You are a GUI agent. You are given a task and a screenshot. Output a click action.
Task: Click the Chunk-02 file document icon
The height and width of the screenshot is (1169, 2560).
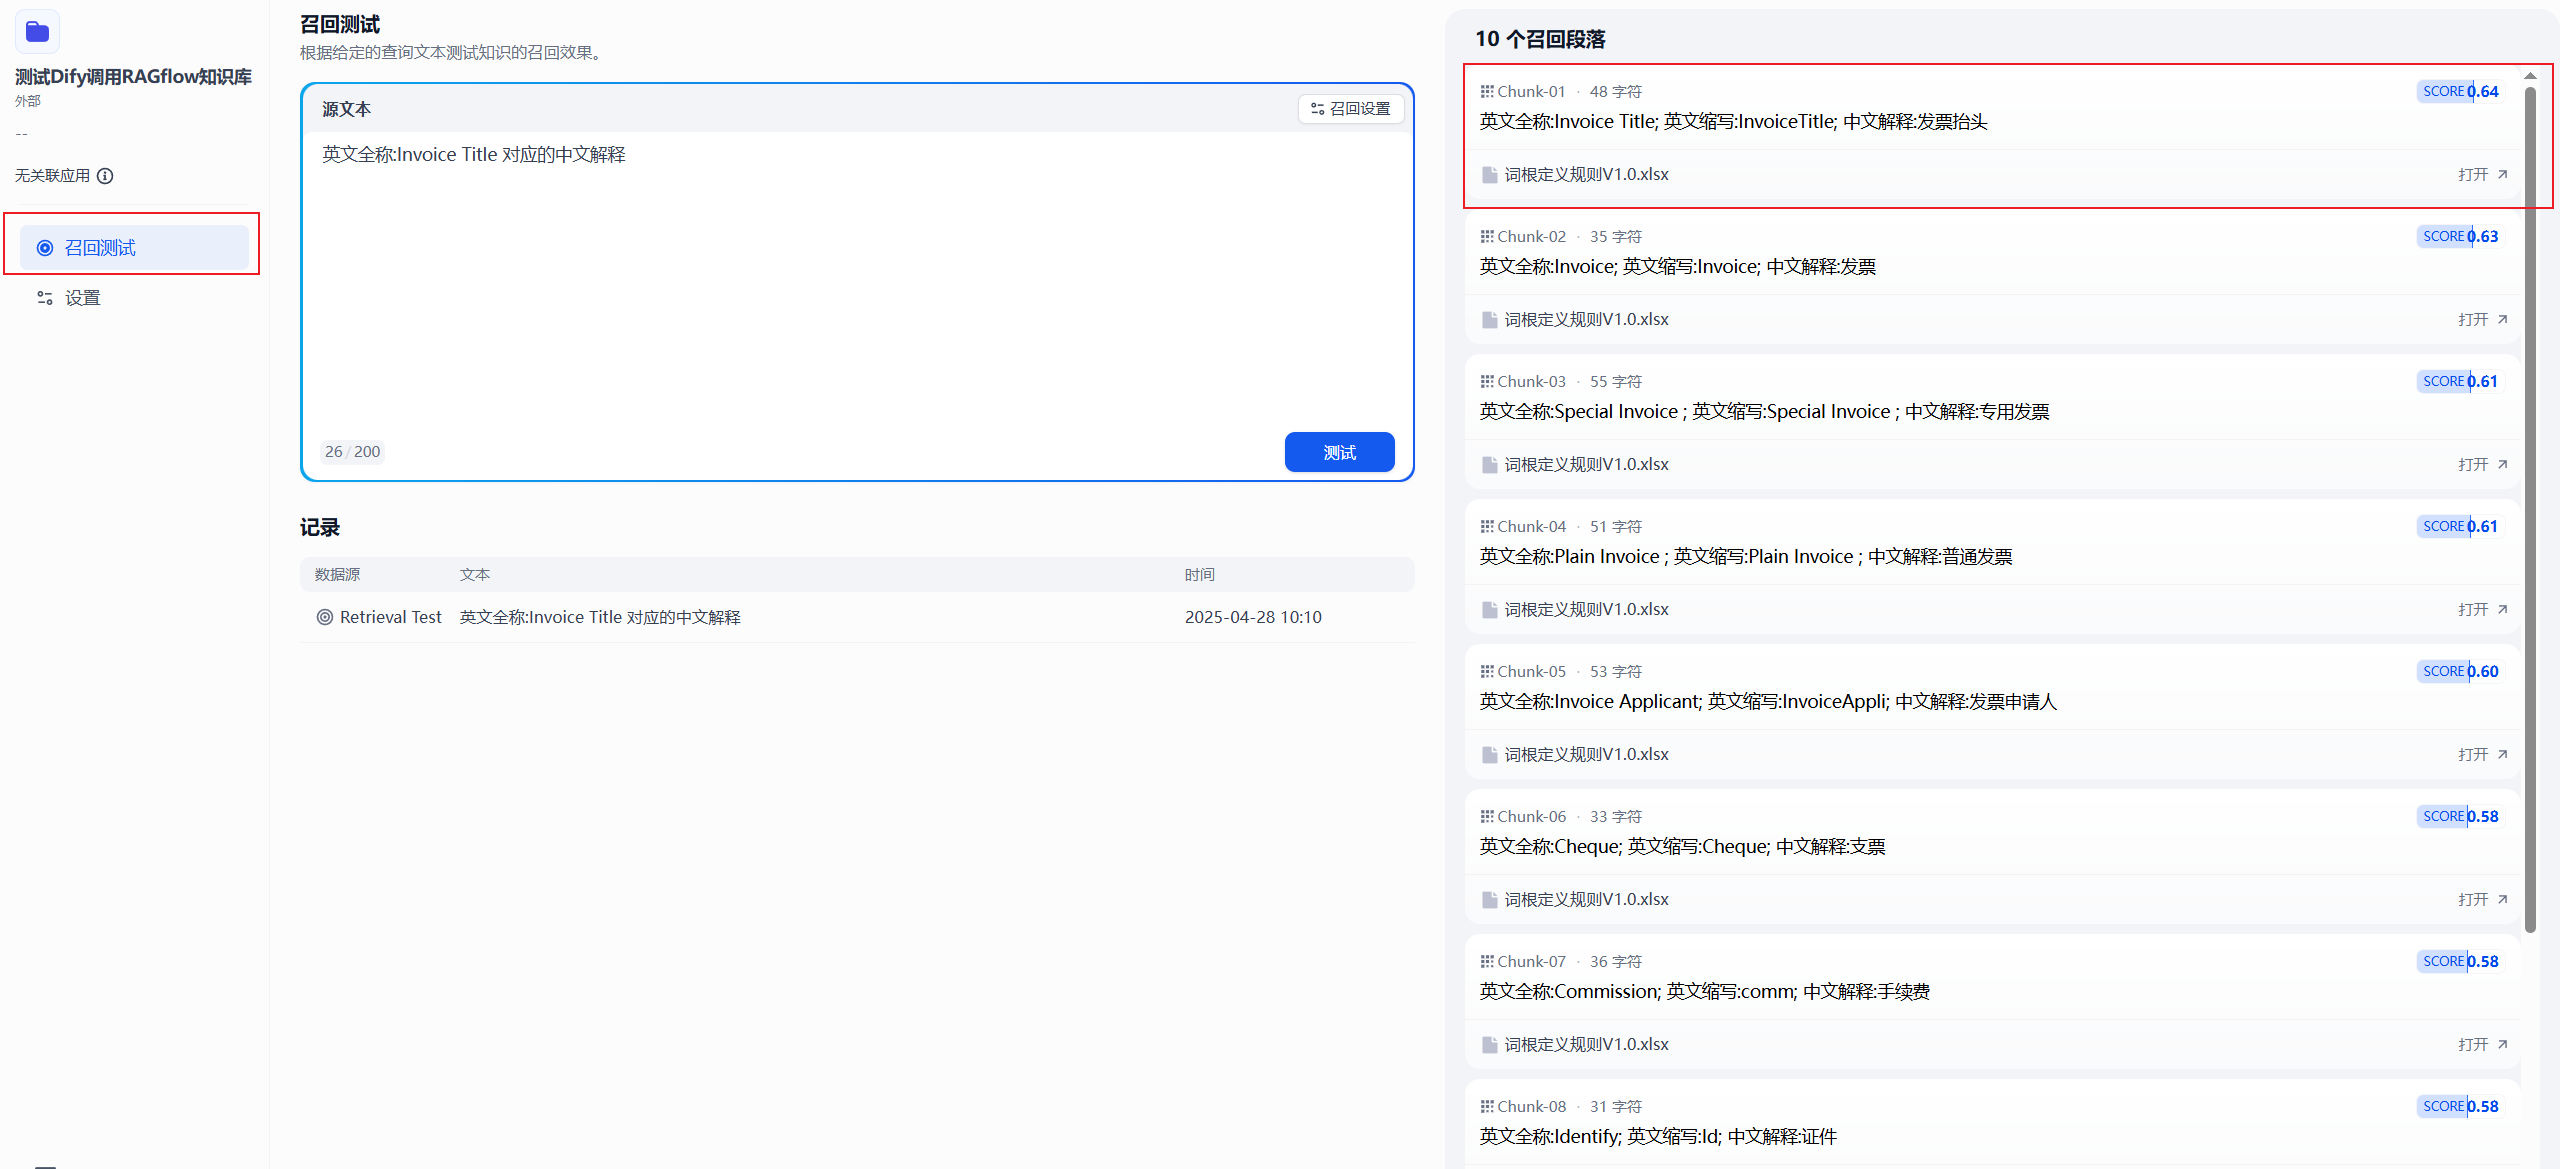(x=1489, y=320)
